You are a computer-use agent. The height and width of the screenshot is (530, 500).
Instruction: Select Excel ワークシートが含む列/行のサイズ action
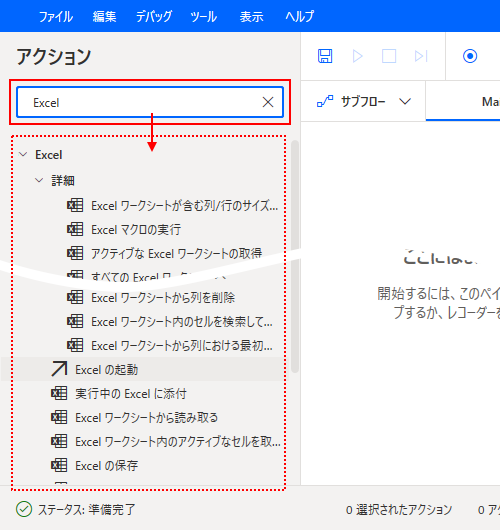(185, 206)
